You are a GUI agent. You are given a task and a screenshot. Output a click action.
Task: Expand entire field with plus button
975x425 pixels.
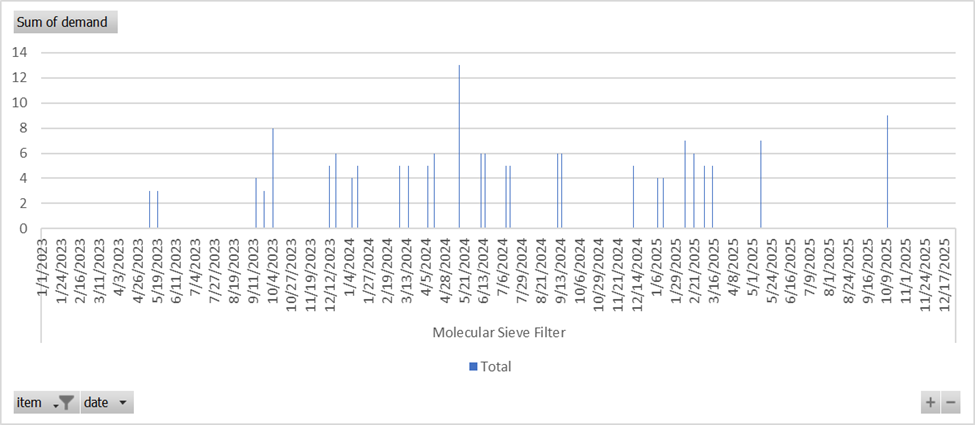pos(930,402)
